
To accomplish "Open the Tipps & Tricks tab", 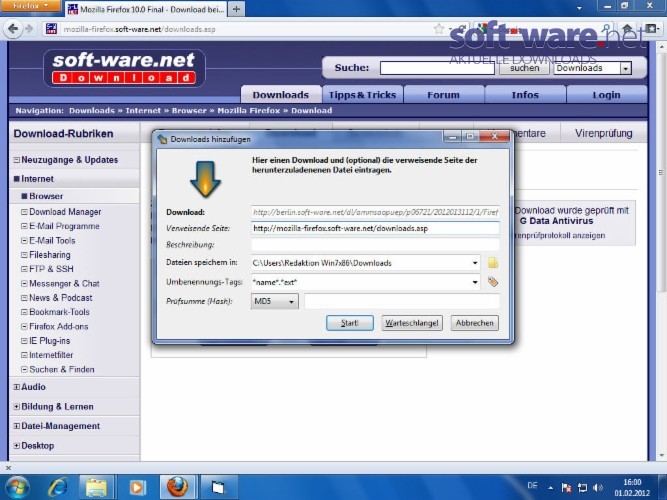I will coord(362,94).
